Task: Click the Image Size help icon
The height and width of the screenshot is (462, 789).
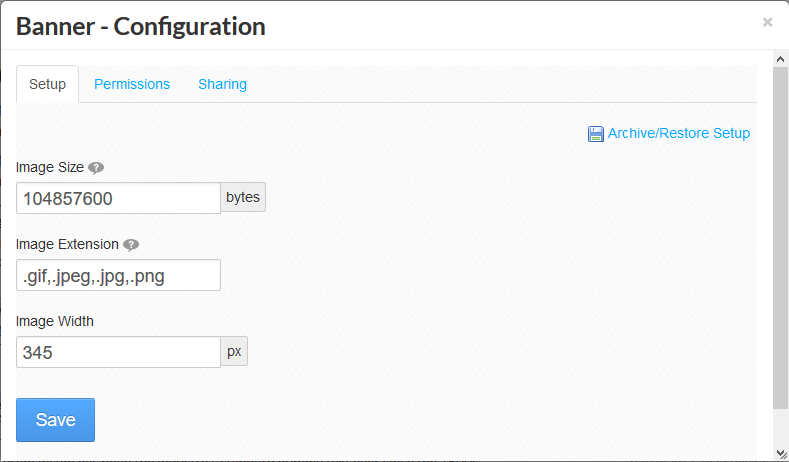Action: (96, 168)
